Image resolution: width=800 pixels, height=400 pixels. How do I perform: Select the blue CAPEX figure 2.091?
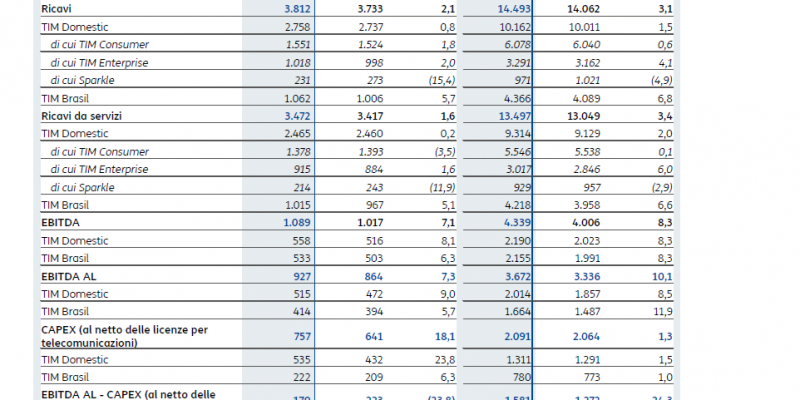tap(518, 337)
